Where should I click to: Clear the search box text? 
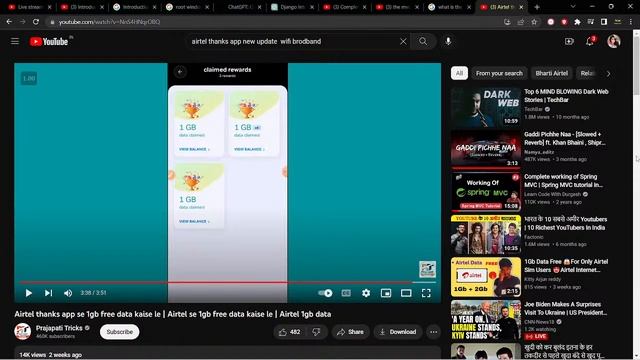tap(403, 42)
